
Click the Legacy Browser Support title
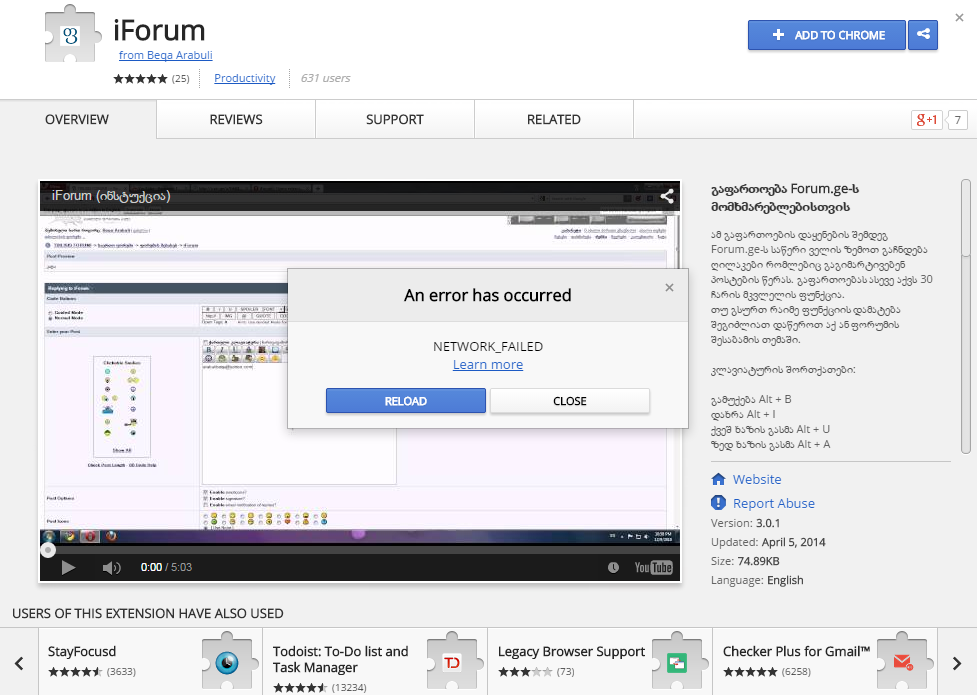[x=571, y=651]
